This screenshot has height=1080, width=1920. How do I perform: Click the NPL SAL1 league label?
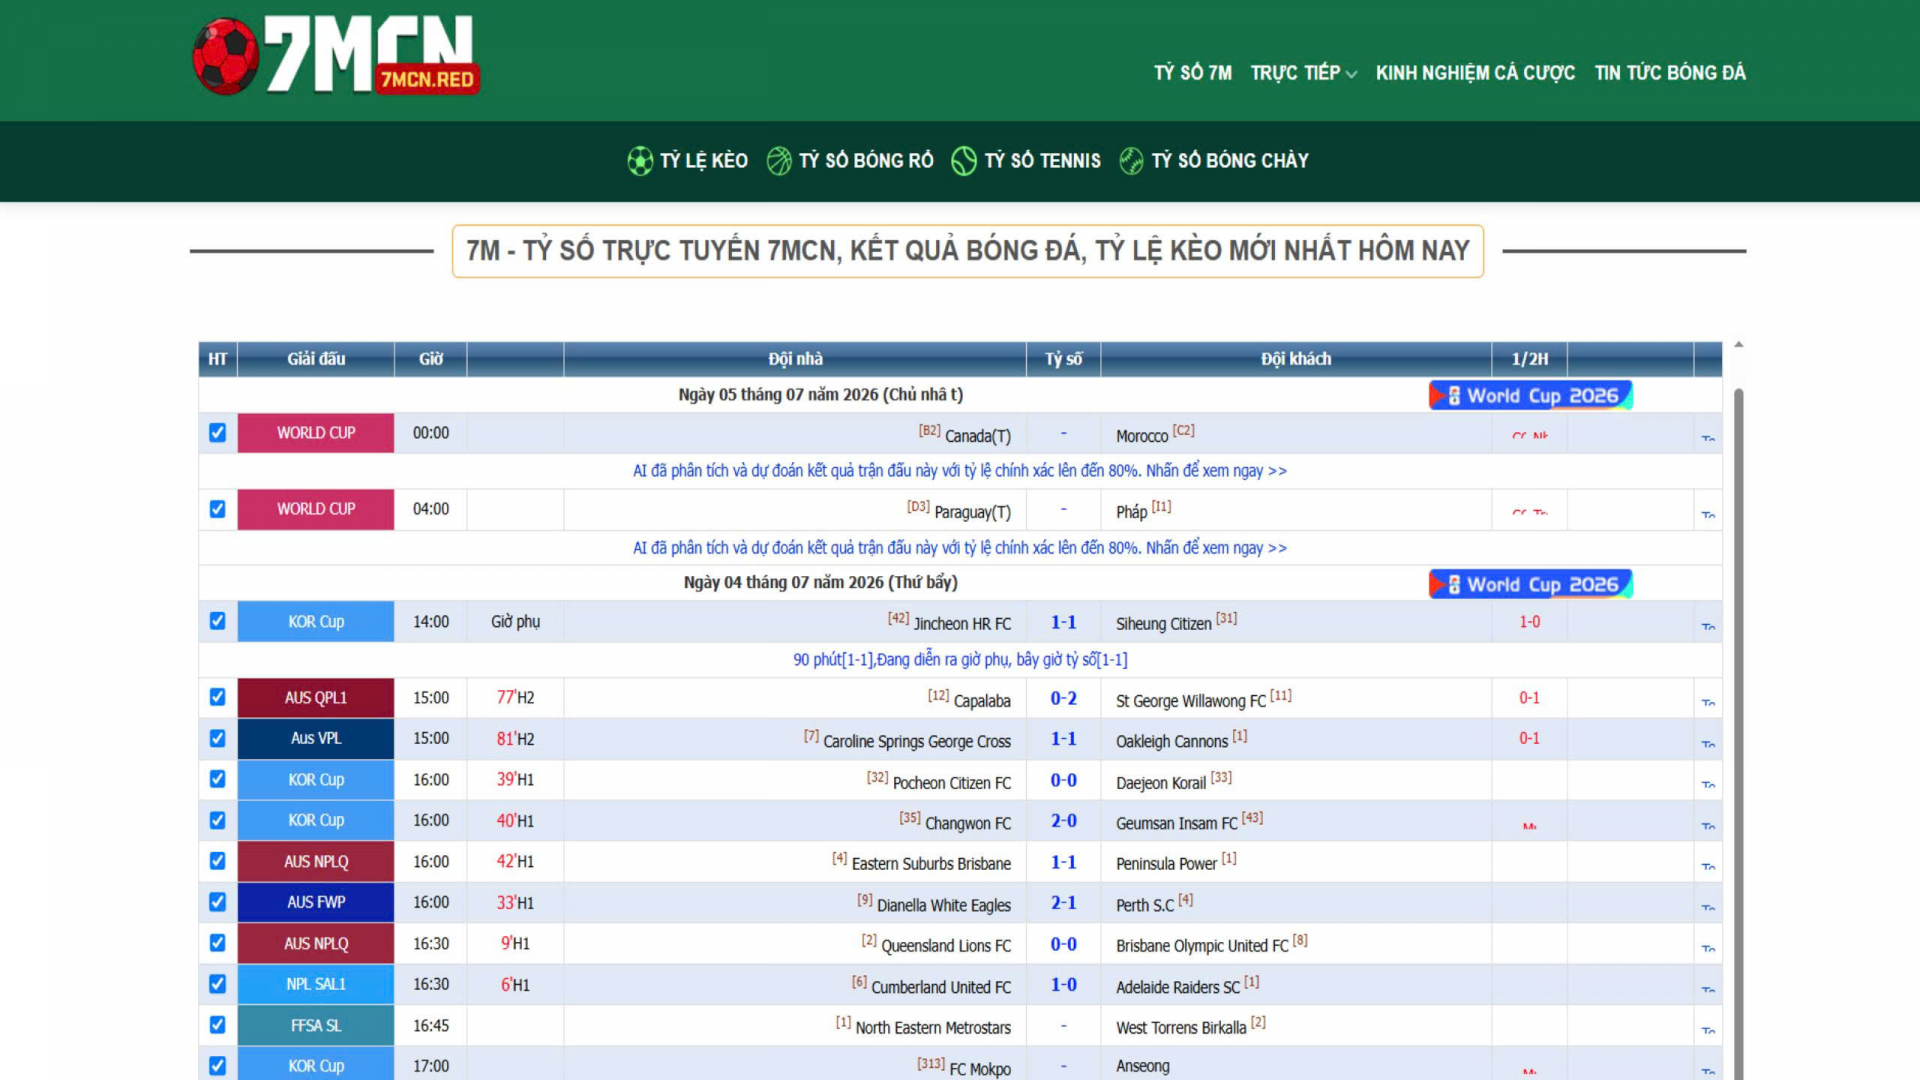[x=316, y=984]
